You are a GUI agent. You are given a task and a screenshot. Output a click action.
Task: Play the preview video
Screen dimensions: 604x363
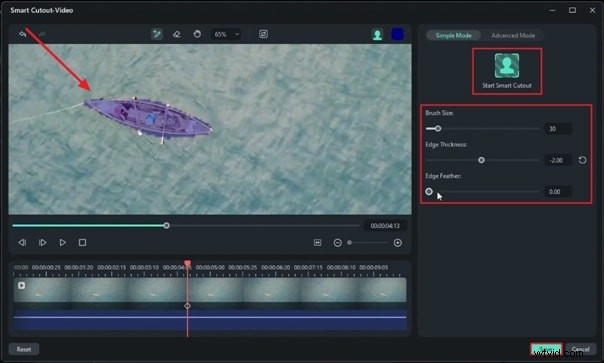62,242
